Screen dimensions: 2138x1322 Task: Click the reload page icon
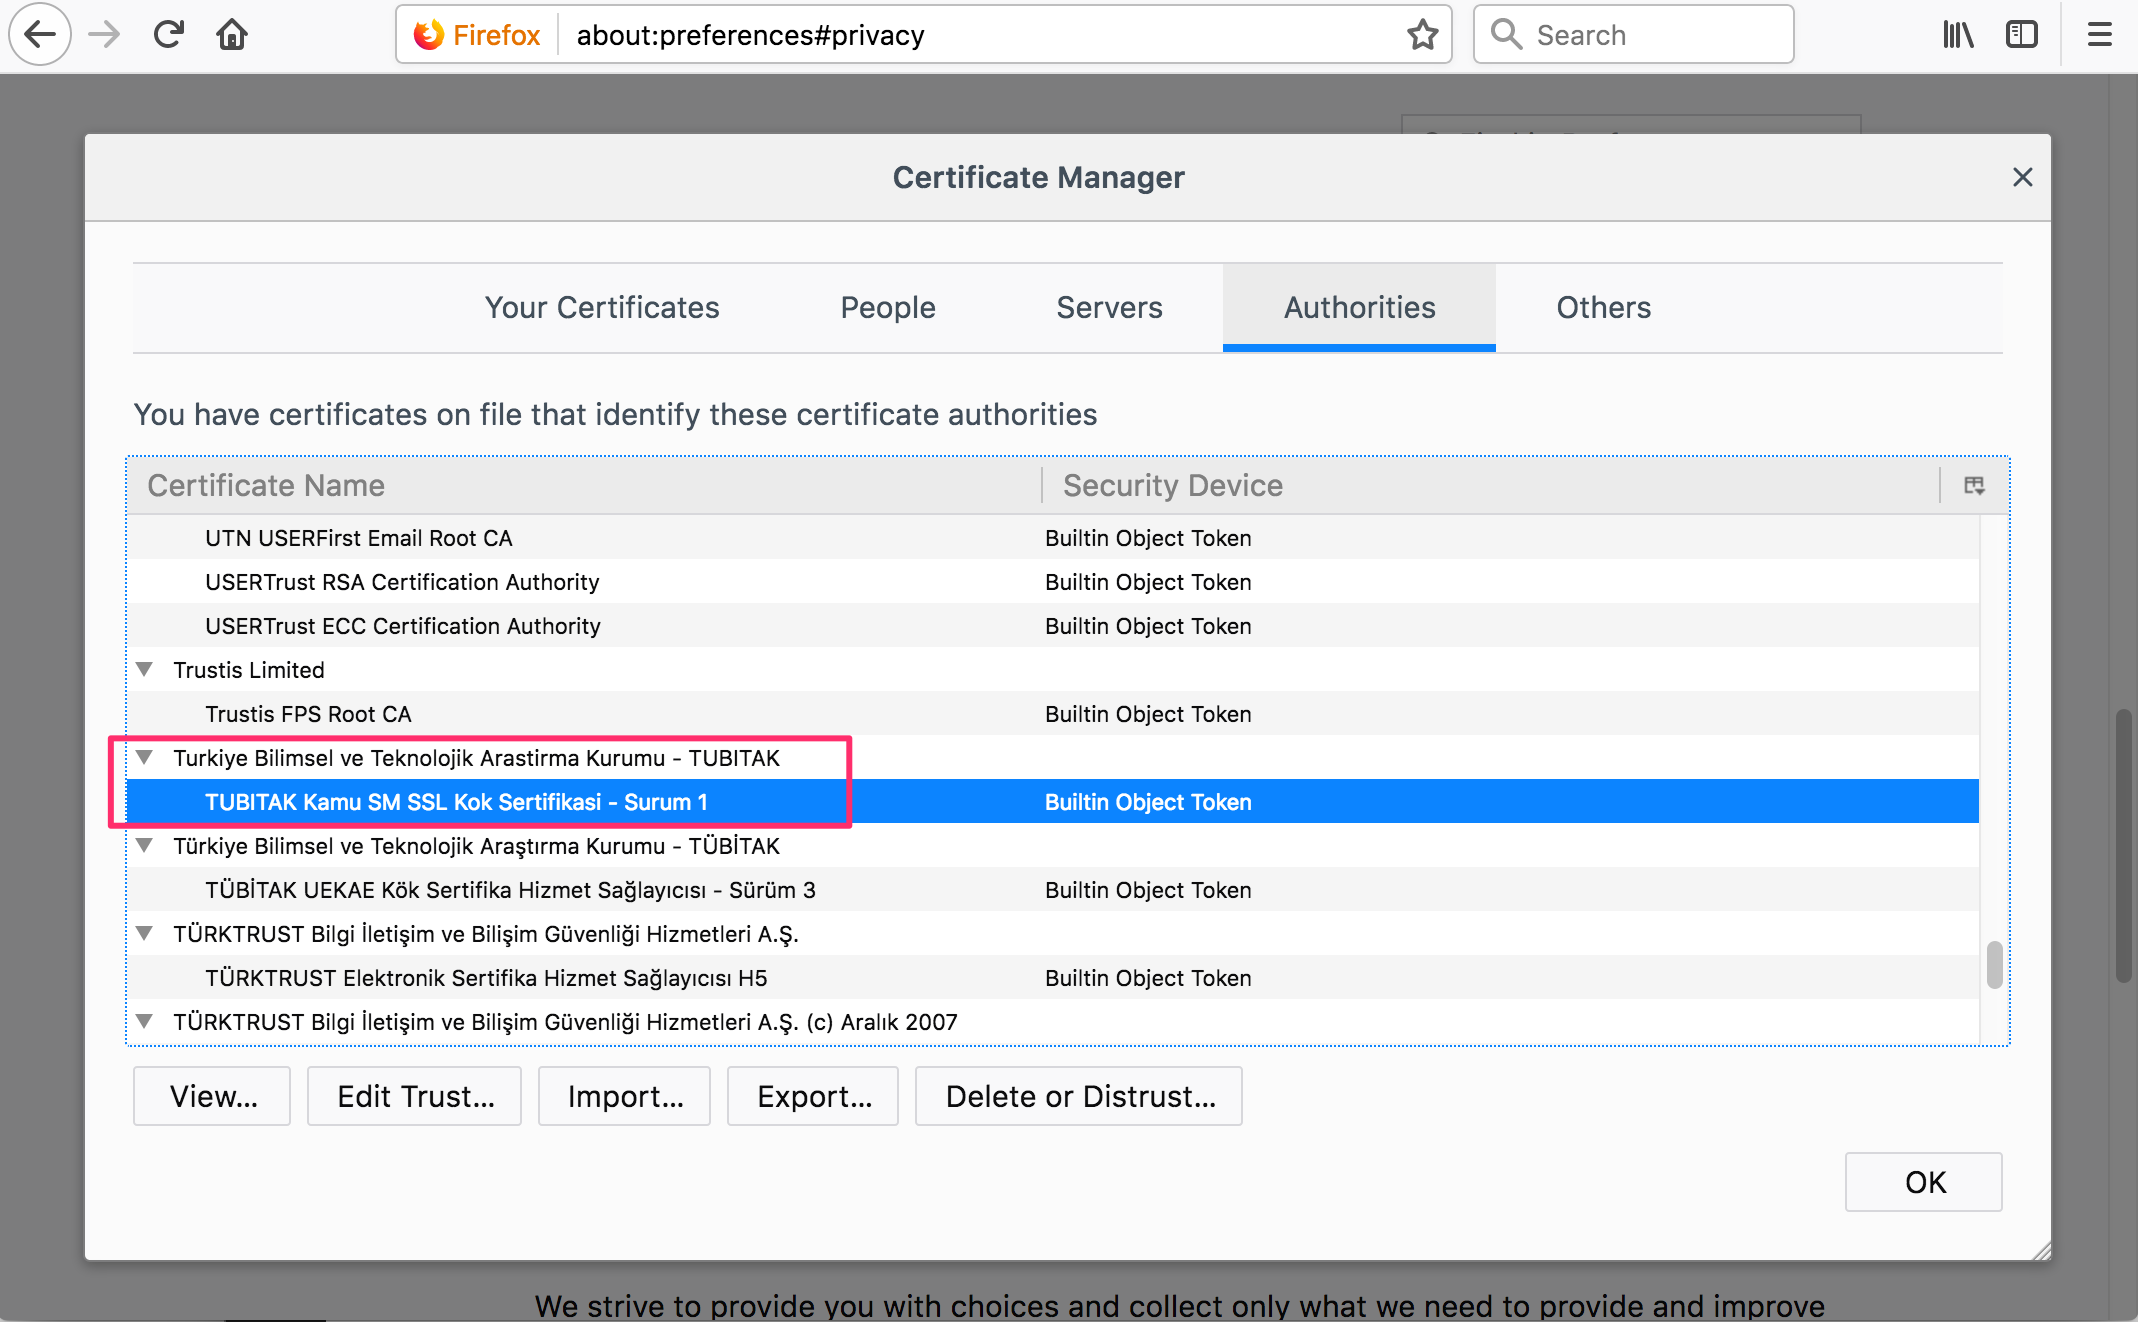point(168,35)
